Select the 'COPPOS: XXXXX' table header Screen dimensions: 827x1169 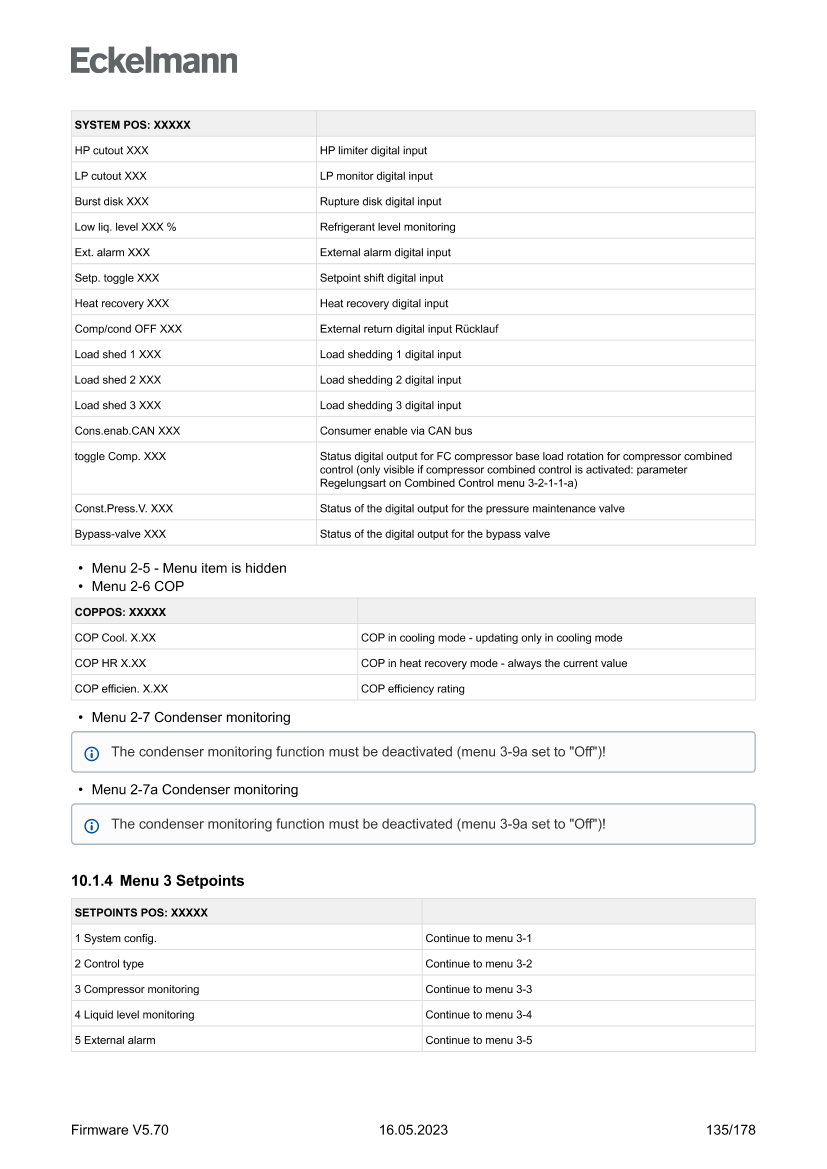tap(120, 612)
